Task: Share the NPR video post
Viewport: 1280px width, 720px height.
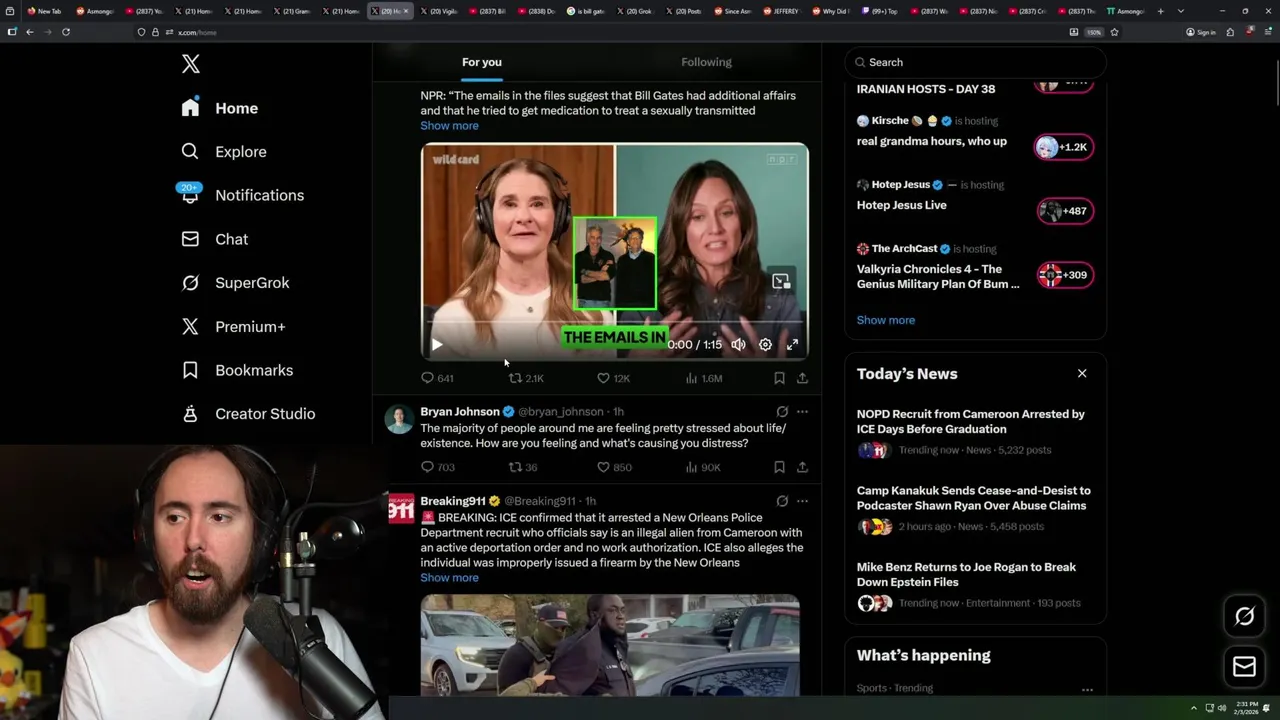Action: [x=802, y=378]
